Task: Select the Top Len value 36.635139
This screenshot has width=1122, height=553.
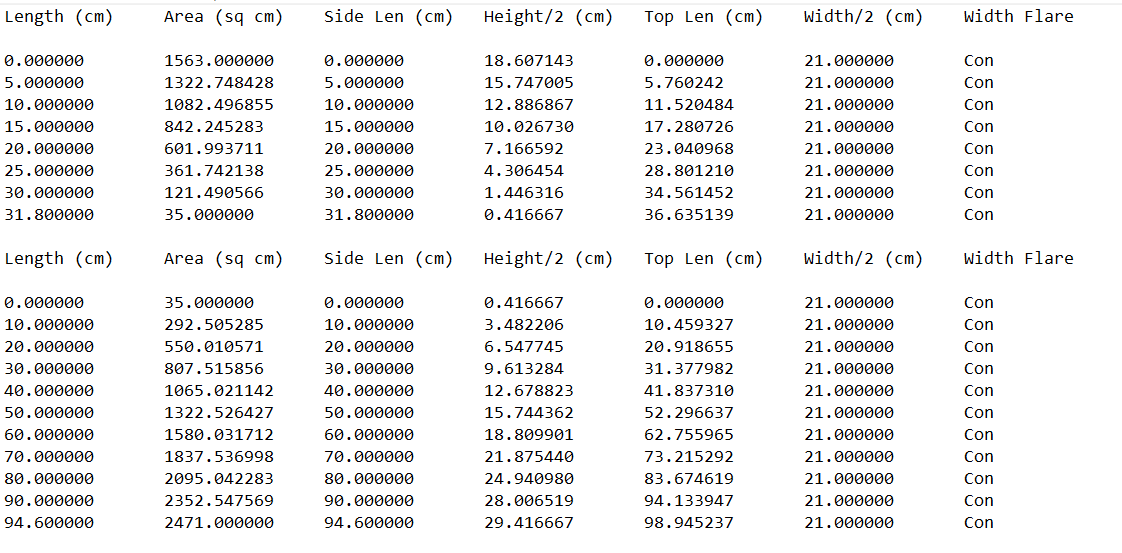Action: point(689,215)
